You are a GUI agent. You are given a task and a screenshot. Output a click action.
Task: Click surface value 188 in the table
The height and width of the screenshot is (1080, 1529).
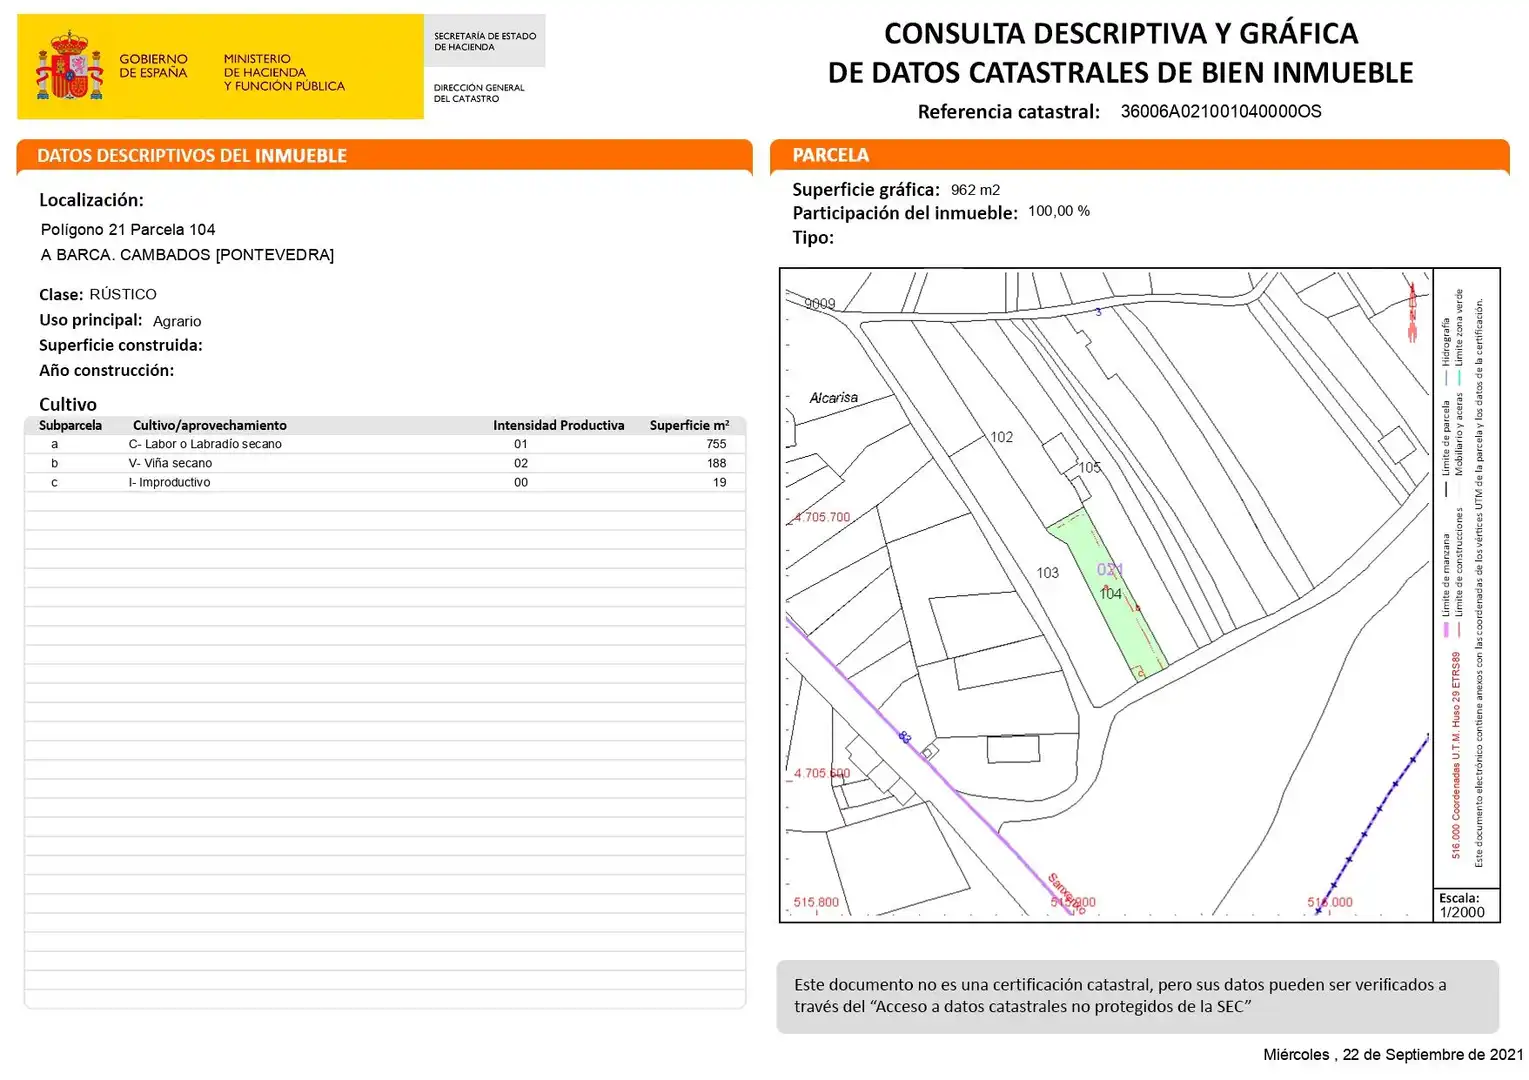(x=716, y=463)
